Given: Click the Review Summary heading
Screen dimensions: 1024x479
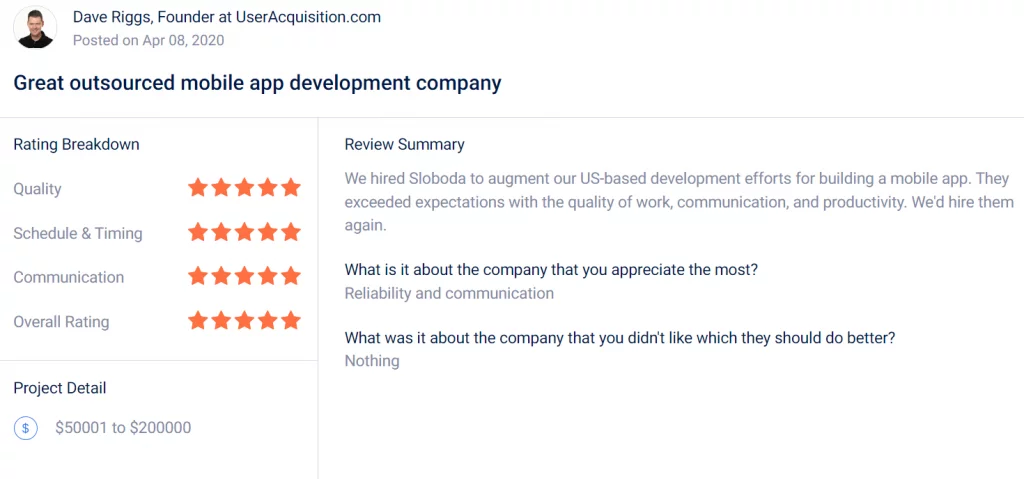Looking at the screenshot, I should pos(404,144).
